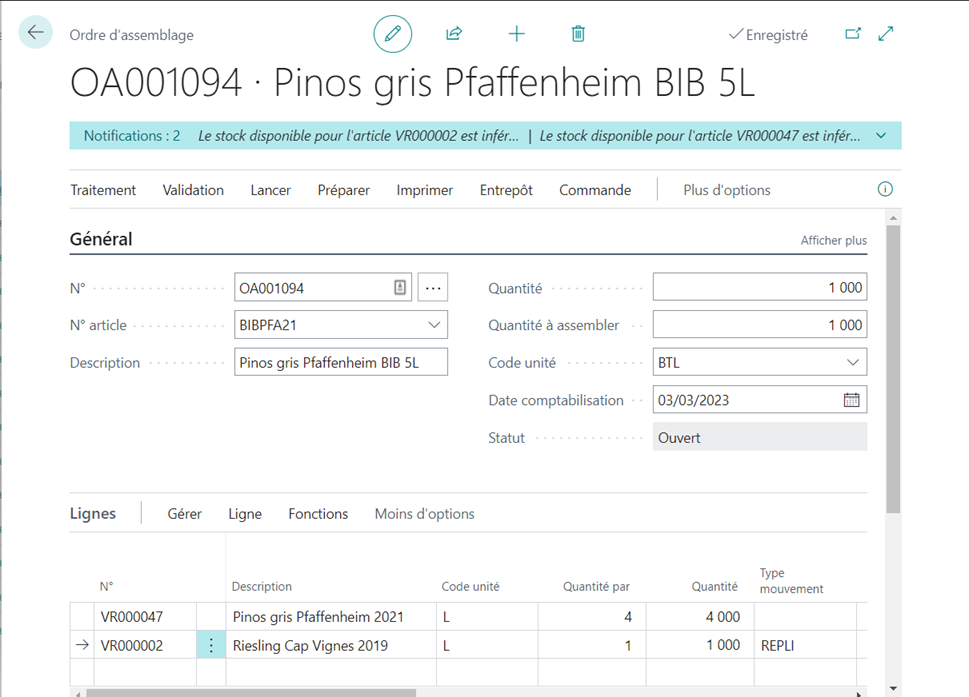Click Quantité par cell showing 4

coord(592,617)
